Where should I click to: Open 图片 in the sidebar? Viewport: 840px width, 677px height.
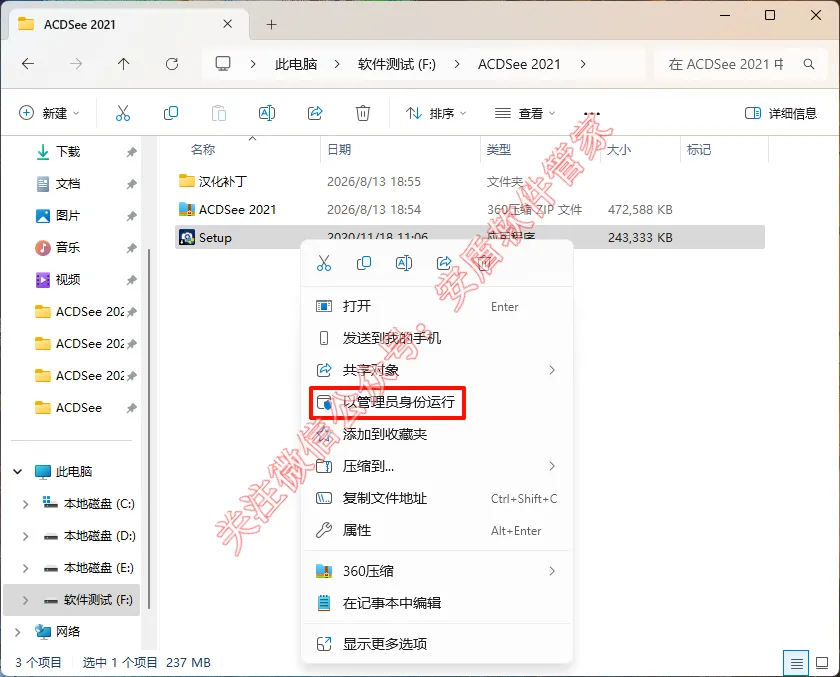pos(68,216)
